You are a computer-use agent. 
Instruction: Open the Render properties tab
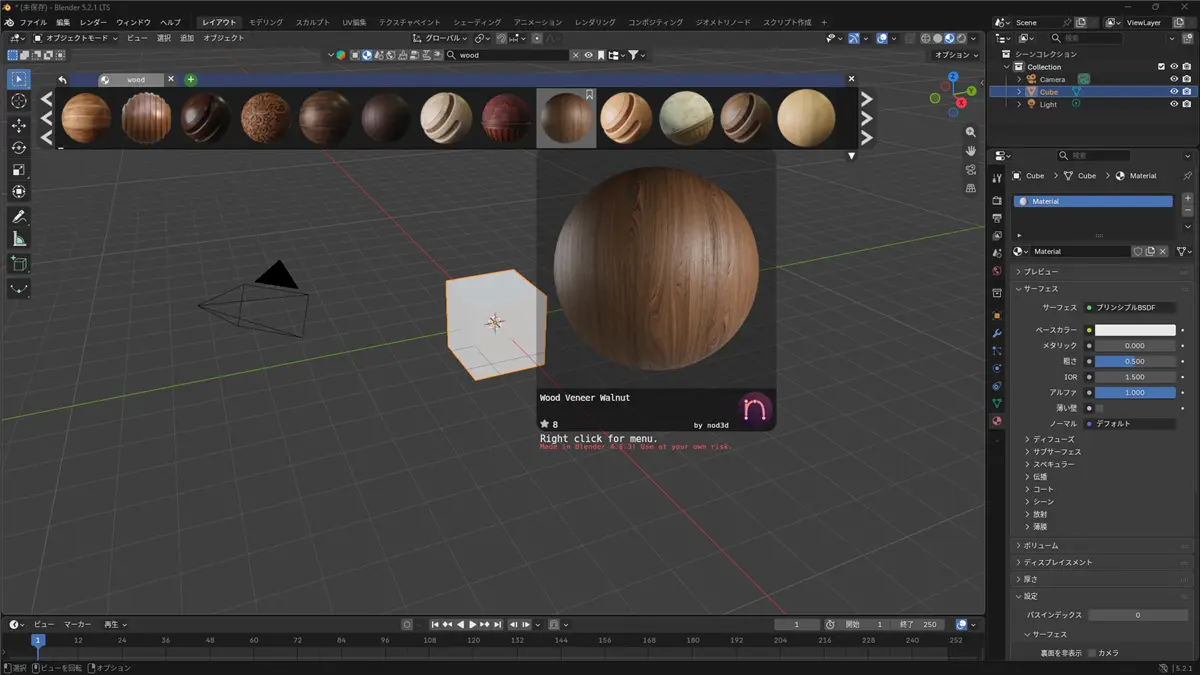coord(996,200)
